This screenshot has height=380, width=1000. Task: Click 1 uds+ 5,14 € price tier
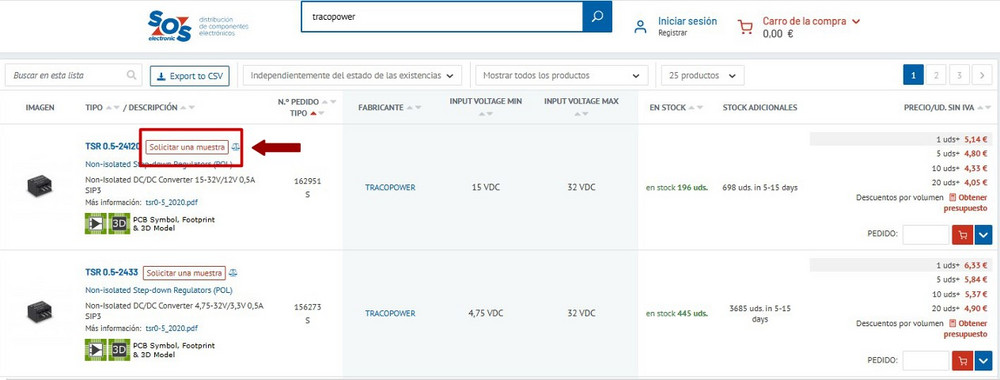tap(901, 139)
